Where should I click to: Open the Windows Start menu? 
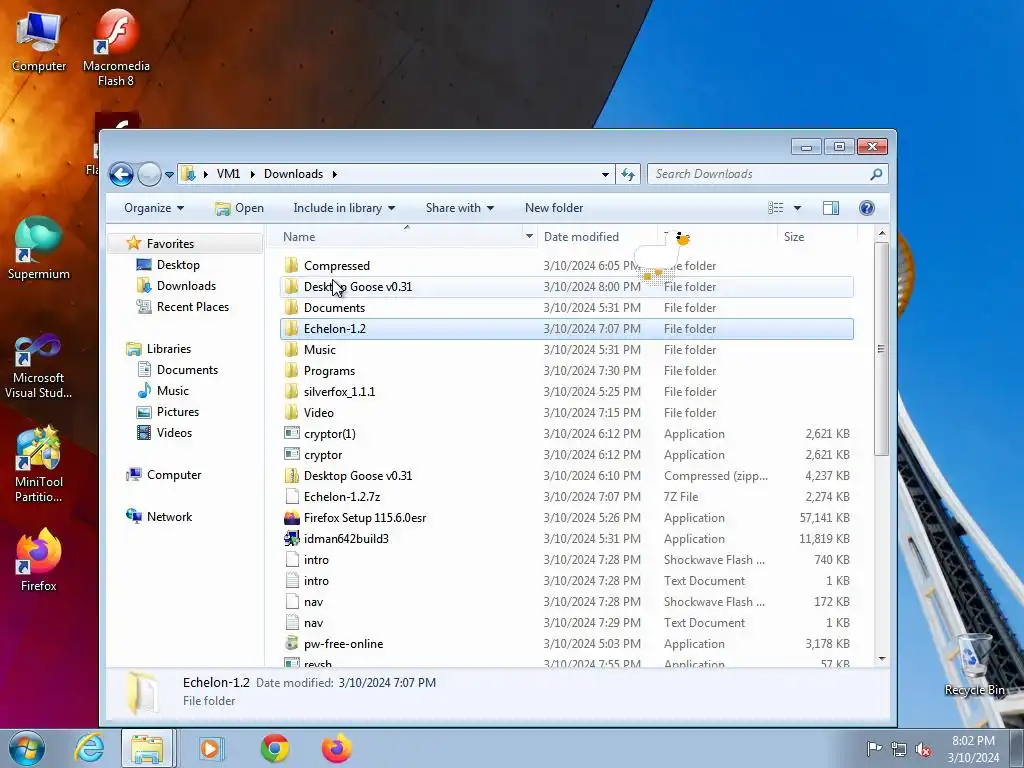tap(27, 748)
